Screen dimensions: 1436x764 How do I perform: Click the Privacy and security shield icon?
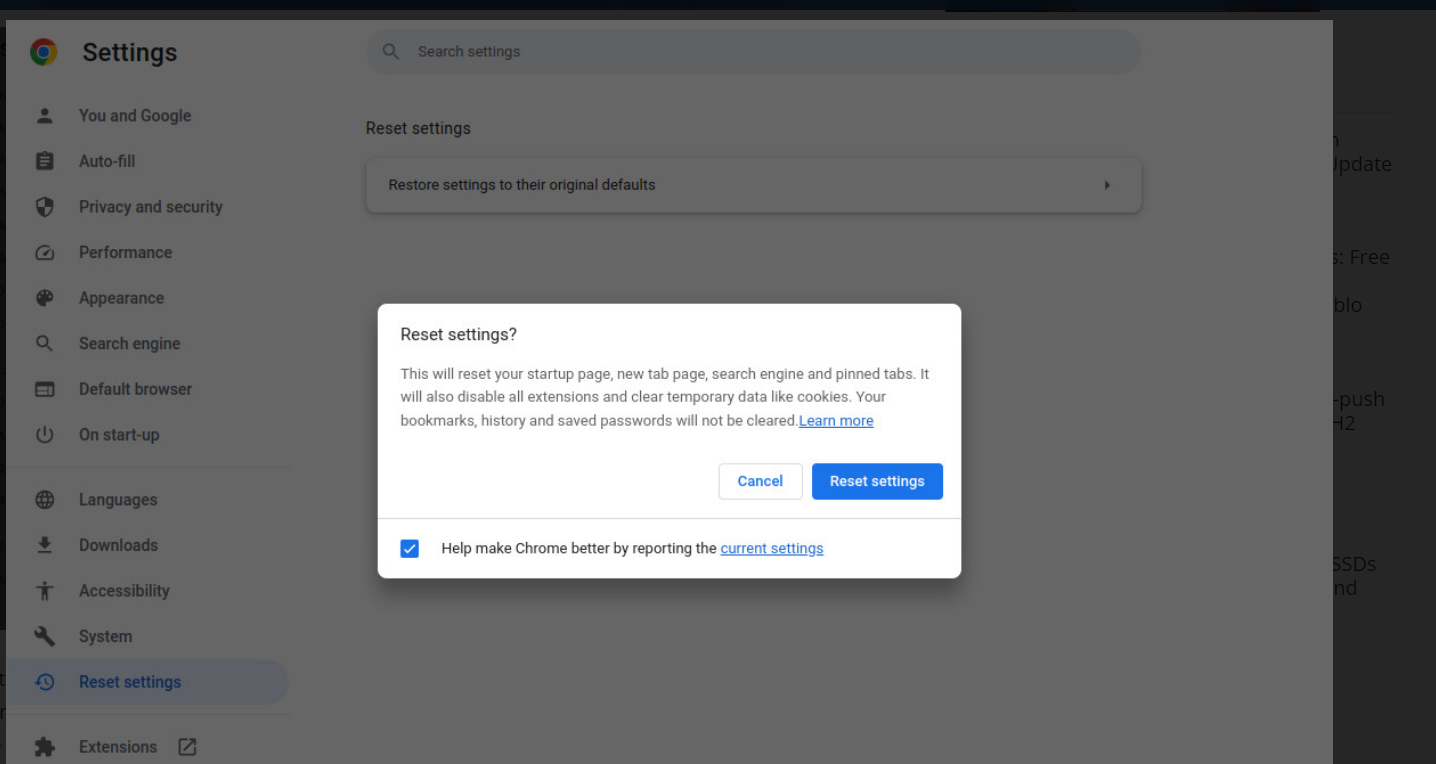point(44,207)
